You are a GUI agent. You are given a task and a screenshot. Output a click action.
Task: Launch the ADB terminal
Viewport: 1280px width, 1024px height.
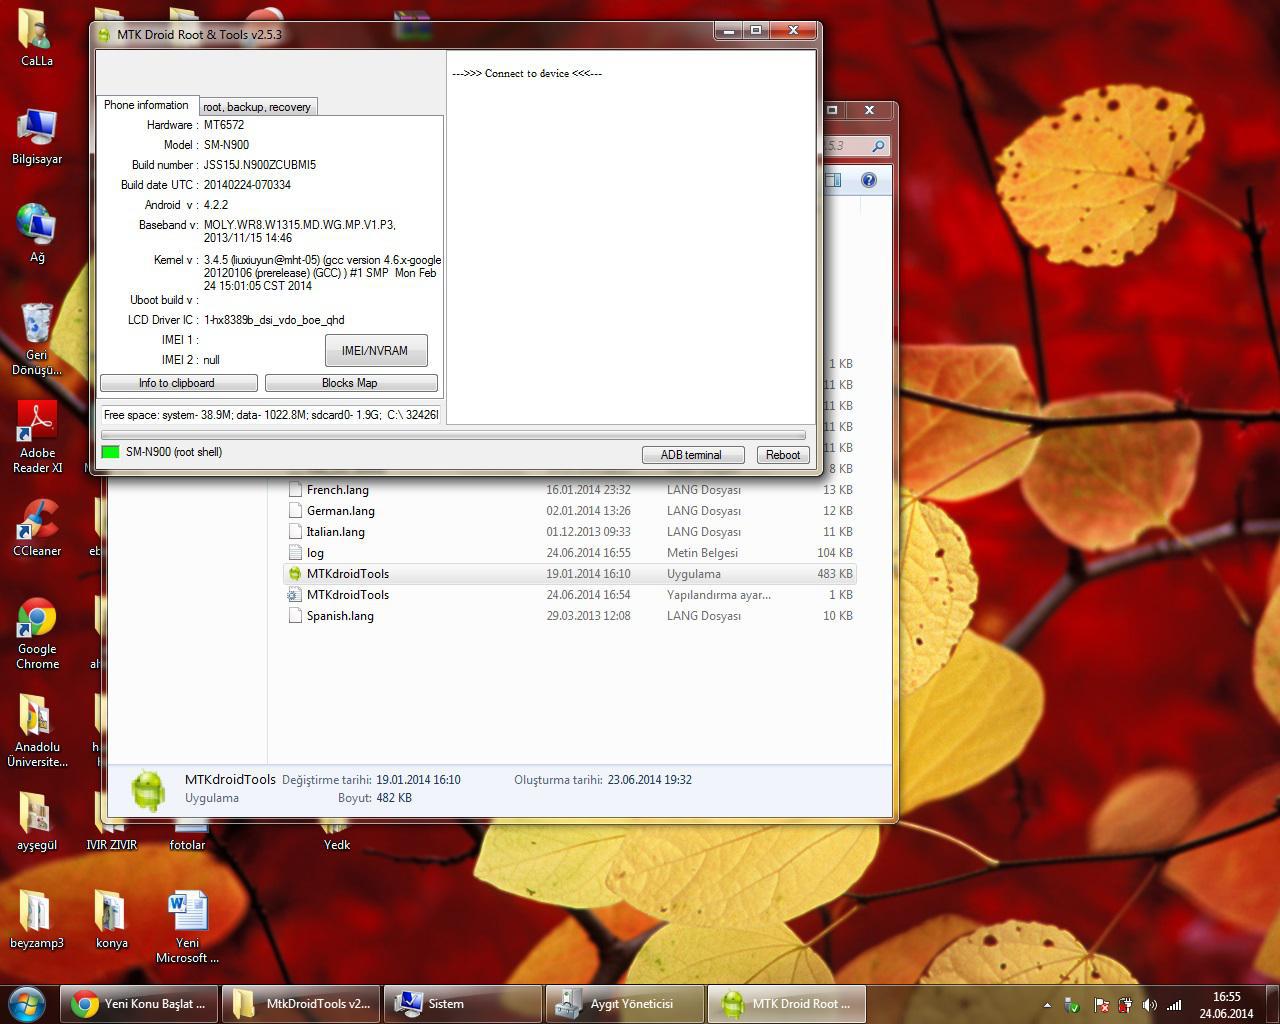(691, 455)
